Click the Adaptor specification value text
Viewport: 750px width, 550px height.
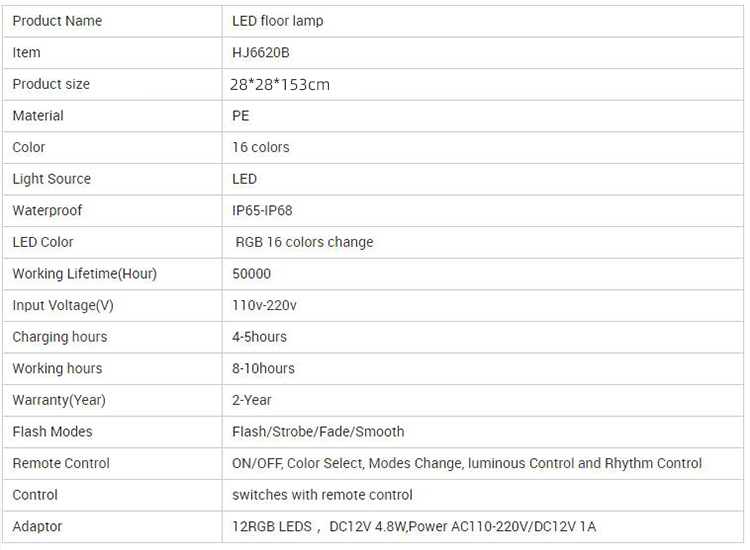pyautogui.click(x=414, y=526)
